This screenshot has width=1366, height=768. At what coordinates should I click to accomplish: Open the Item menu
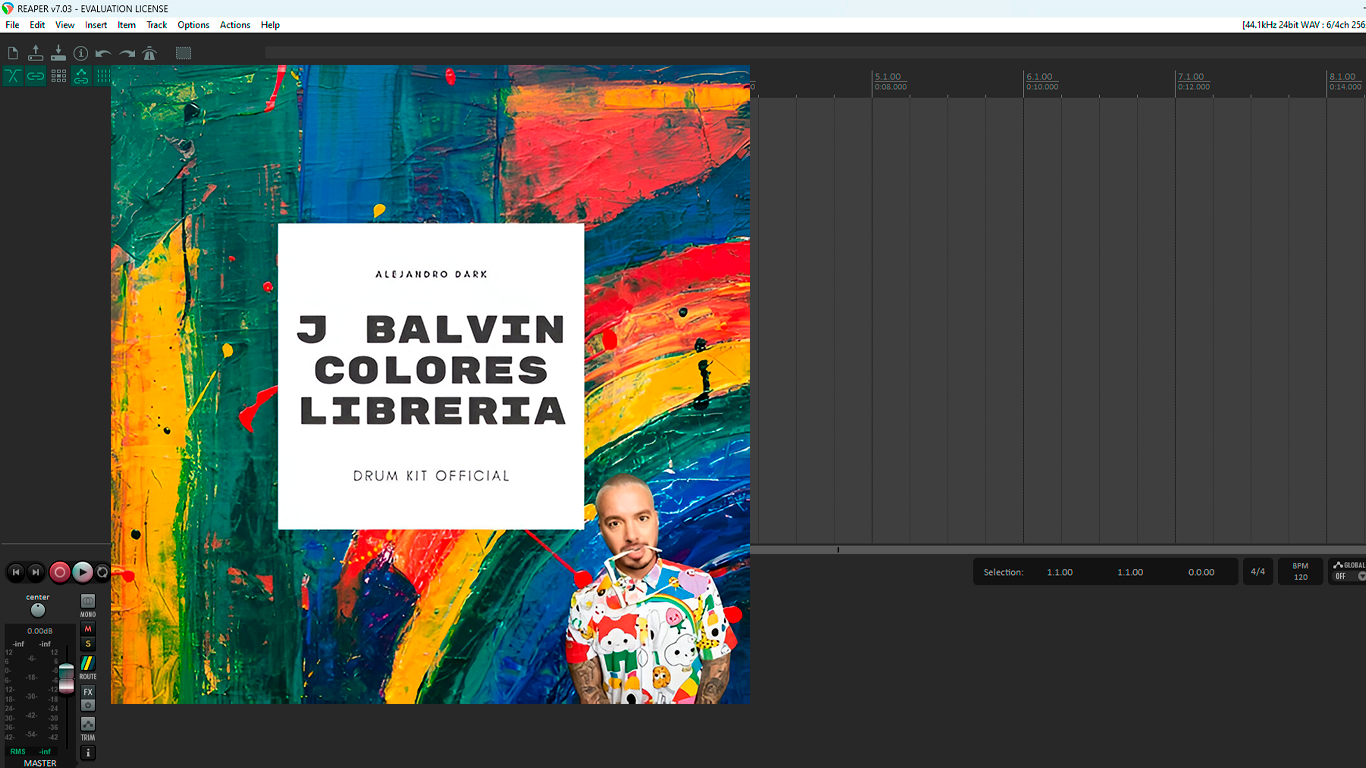click(127, 25)
